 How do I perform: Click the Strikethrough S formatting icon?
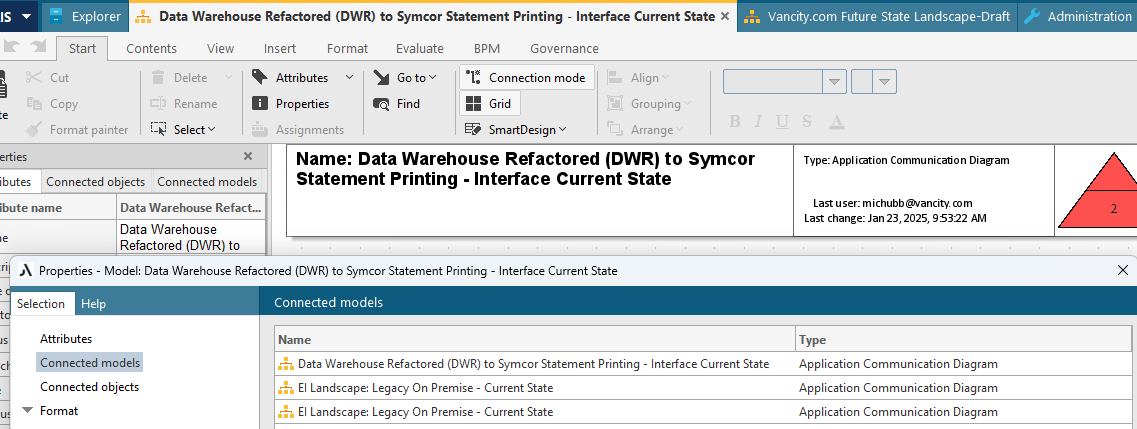click(807, 121)
